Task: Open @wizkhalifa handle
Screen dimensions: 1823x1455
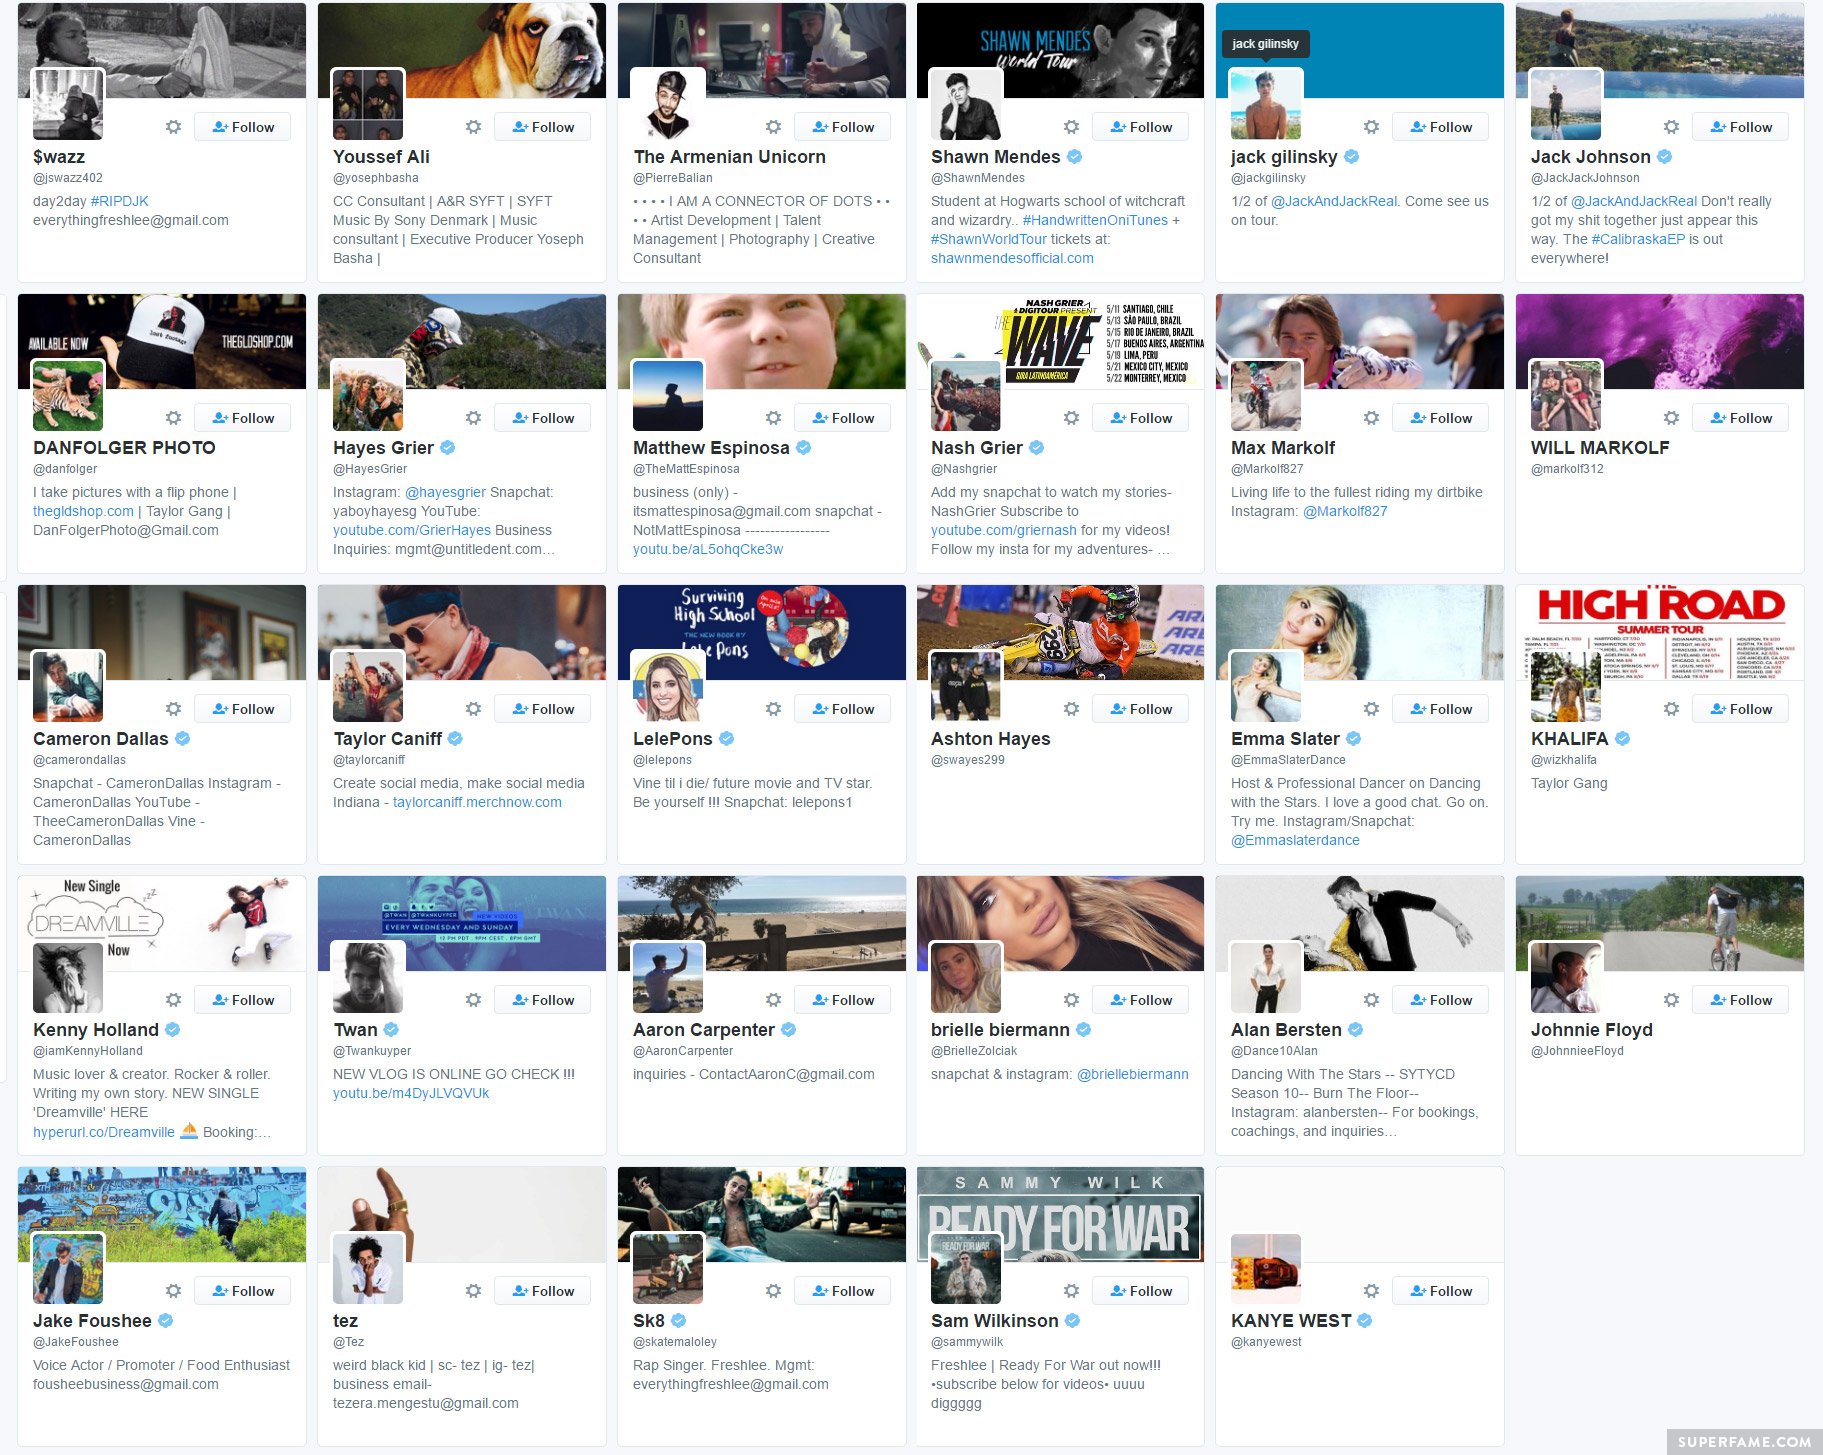Action: (1564, 760)
